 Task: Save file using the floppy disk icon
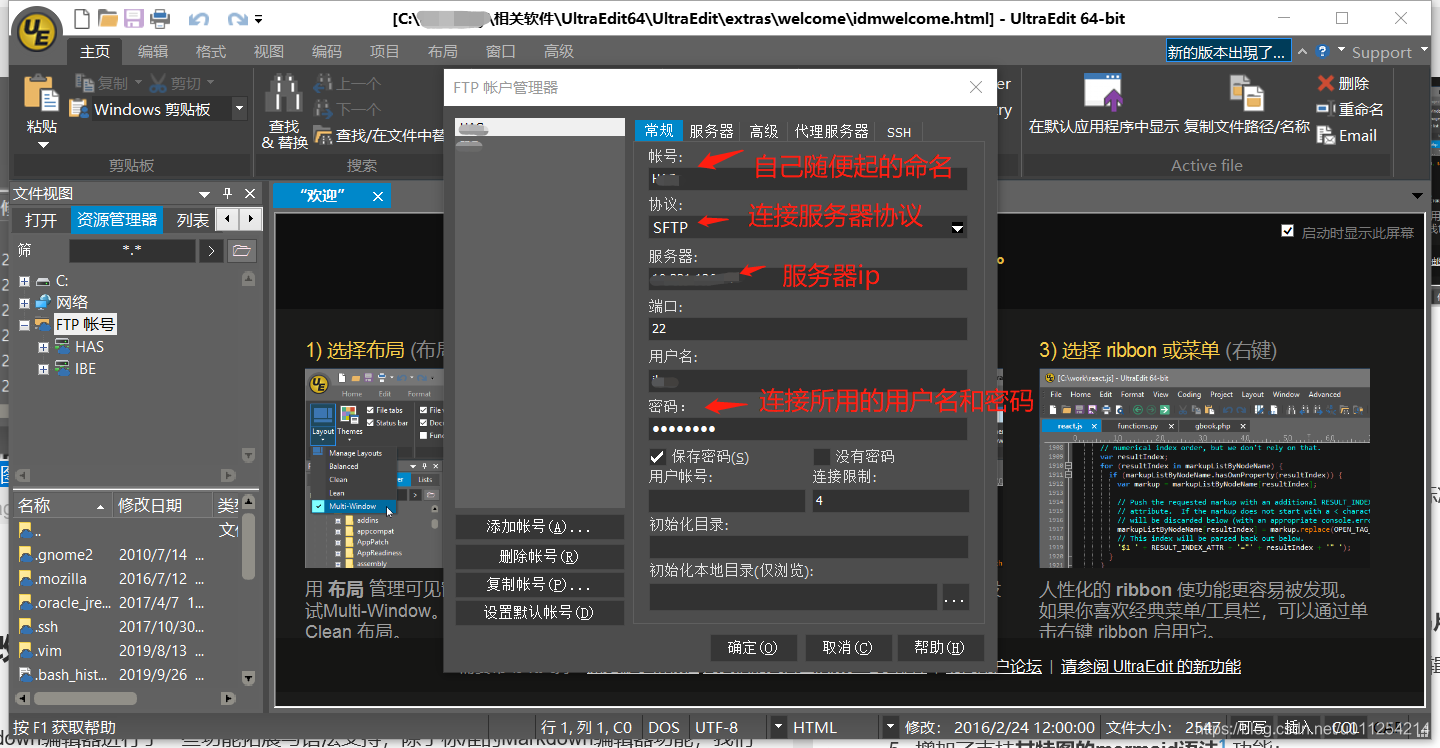point(134,18)
